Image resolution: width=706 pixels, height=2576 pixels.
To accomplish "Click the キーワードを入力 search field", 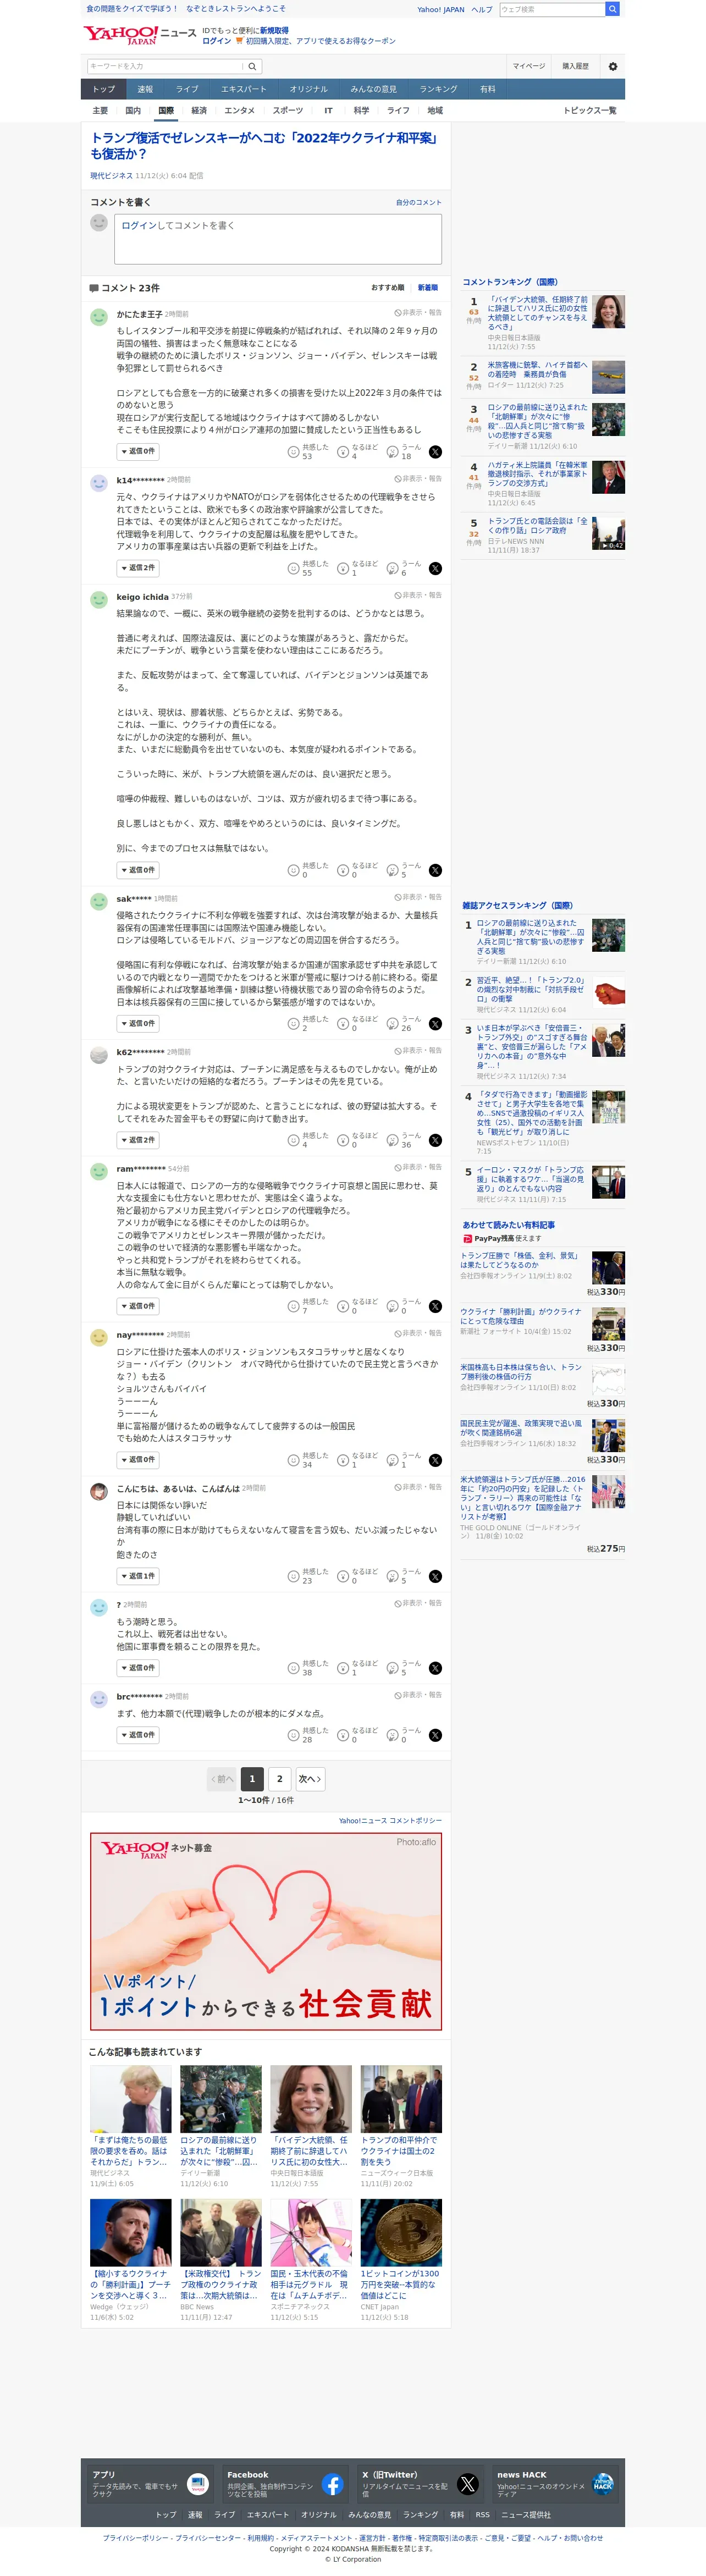I will (166, 67).
